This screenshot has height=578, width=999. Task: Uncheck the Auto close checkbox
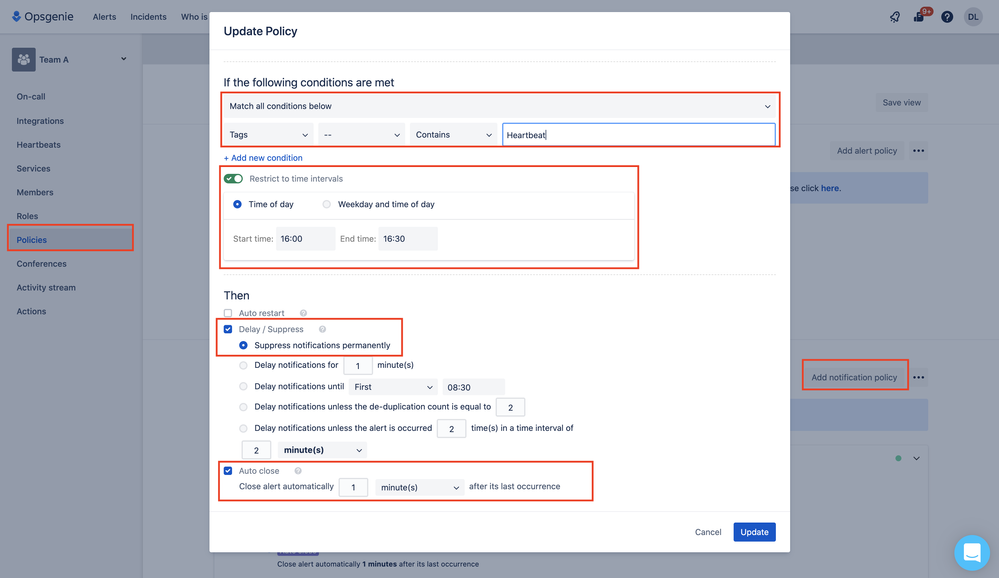[x=228, y=471]
